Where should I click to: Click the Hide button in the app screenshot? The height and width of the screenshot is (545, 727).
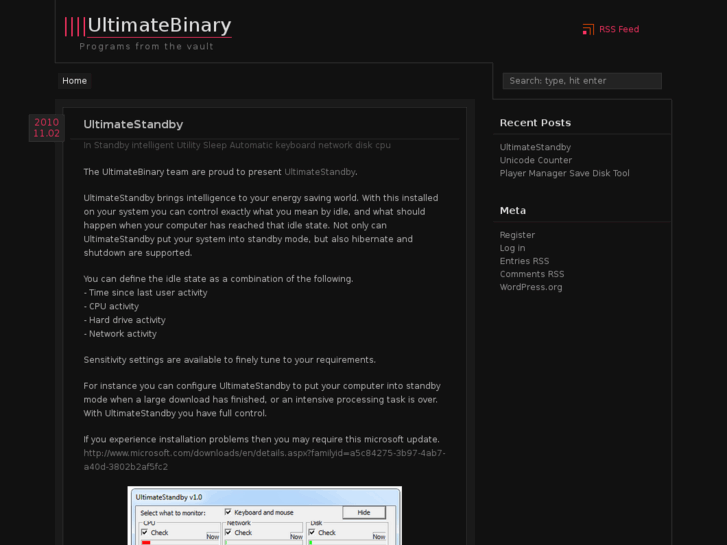coord(363,512)
